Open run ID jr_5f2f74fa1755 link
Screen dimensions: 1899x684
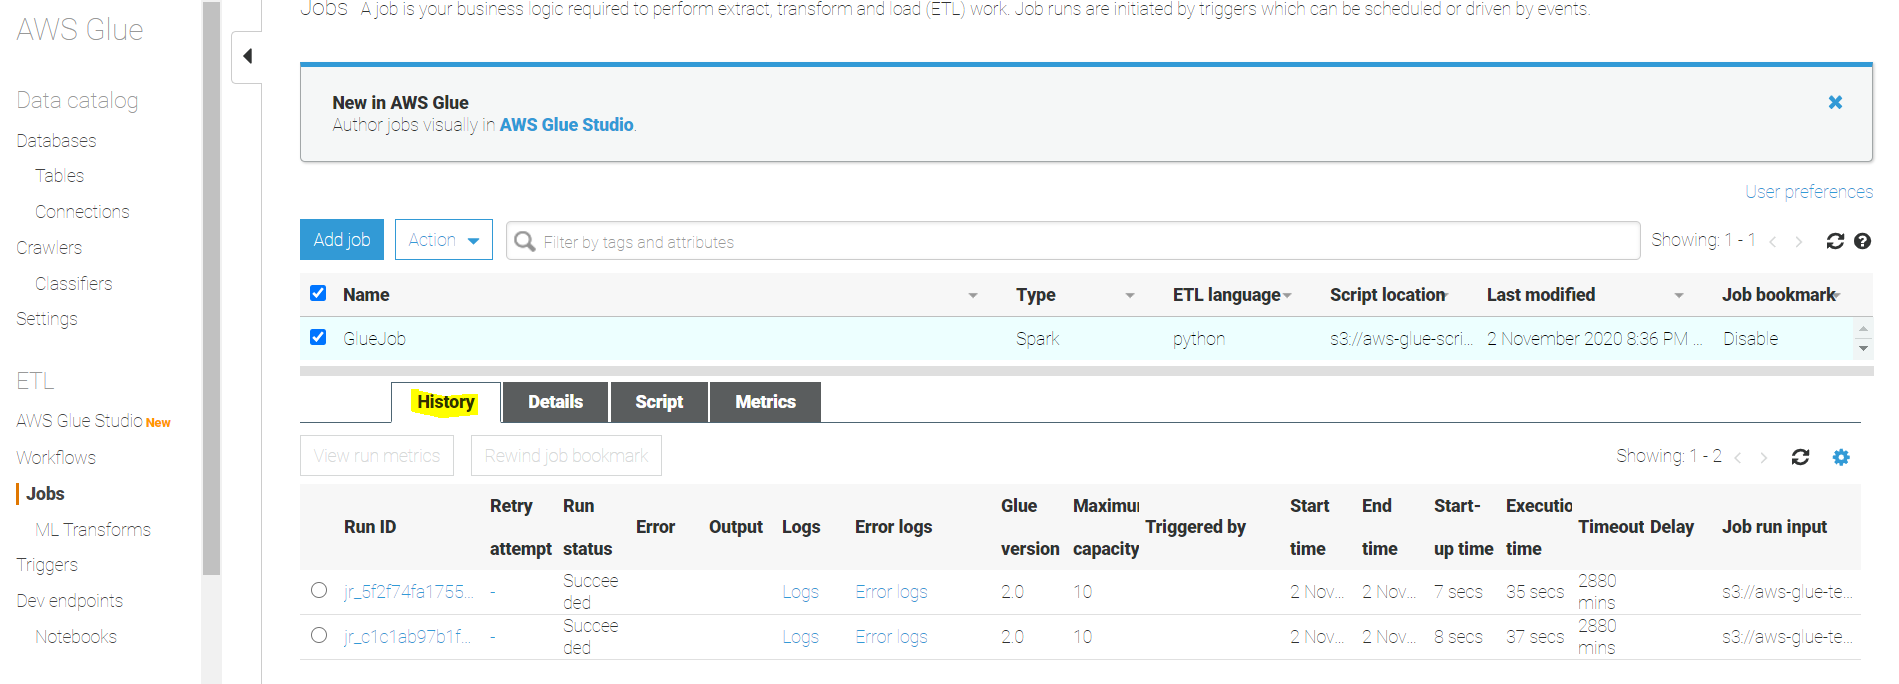click(408, 592)
